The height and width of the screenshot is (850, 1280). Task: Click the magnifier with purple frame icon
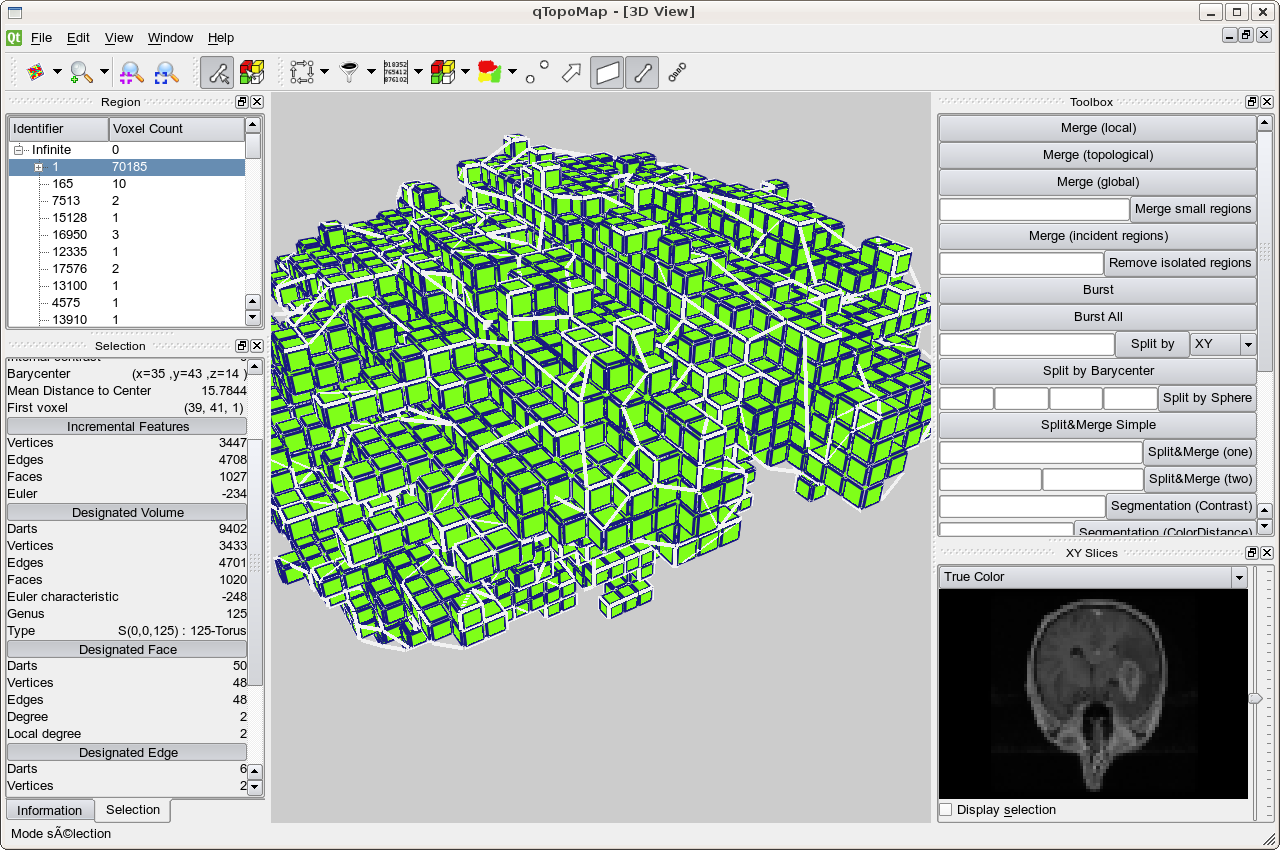(131, 72)
